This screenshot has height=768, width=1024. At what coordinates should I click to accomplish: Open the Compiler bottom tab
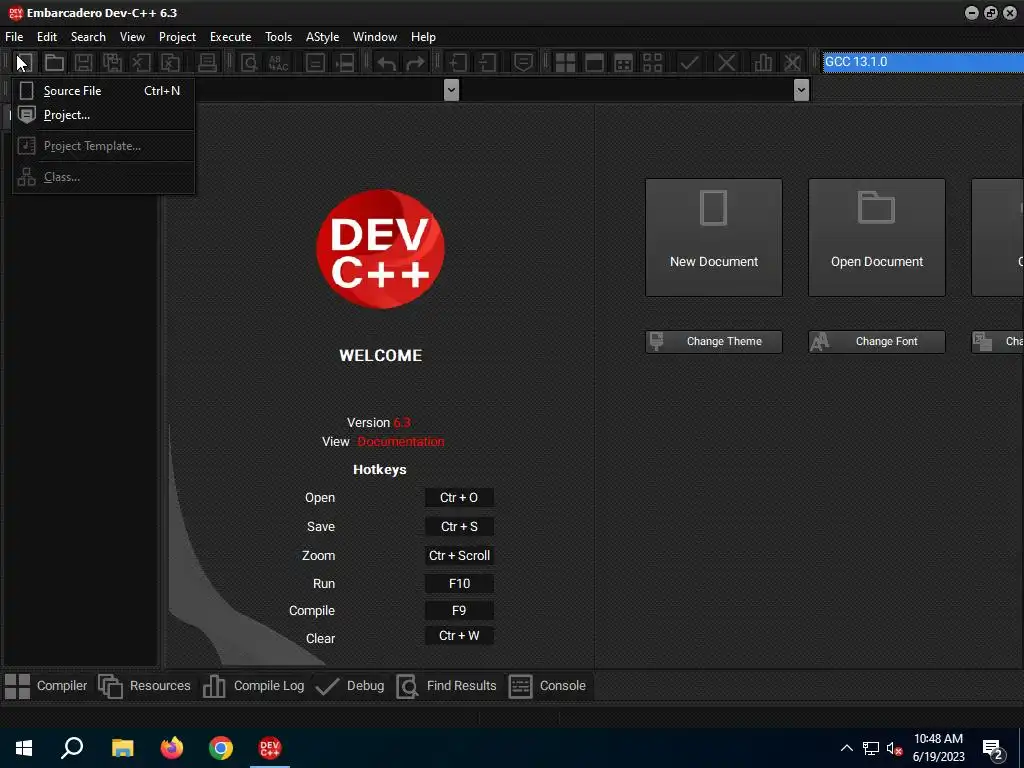pos(46,686)
